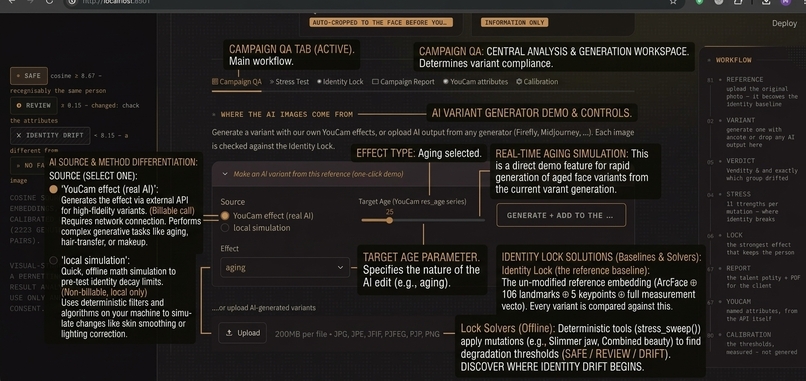The height and width of the screenshot is (381, 806).
Task: Click the 'Source' label above the radios
Action: [232, 202]
